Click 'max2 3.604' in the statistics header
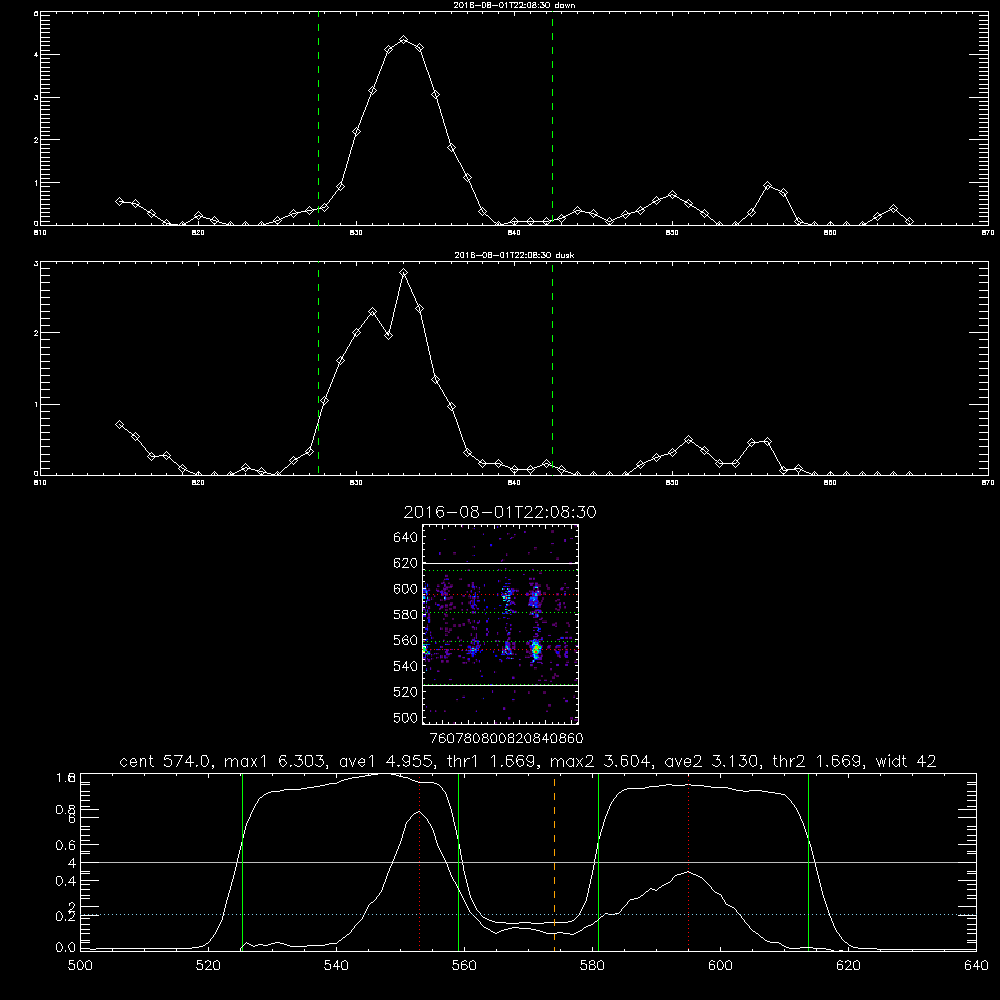 [x=599, y=761]
